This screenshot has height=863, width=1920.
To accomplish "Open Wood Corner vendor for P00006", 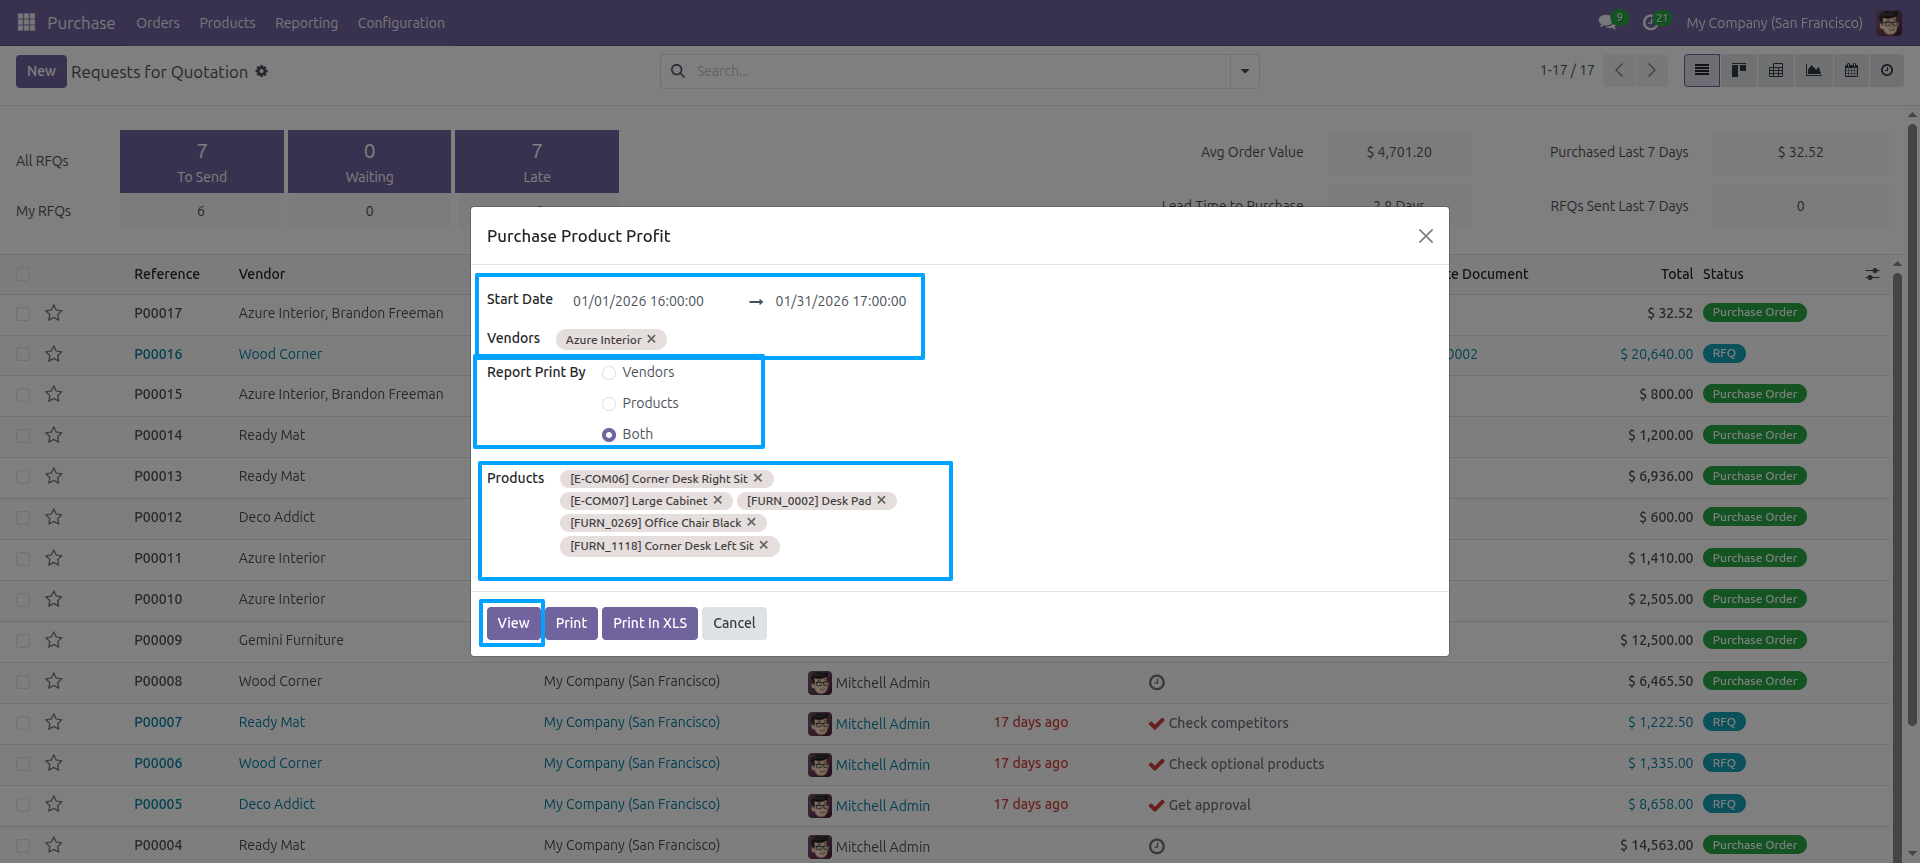I will pyautogui.click(x=280, y=763).
